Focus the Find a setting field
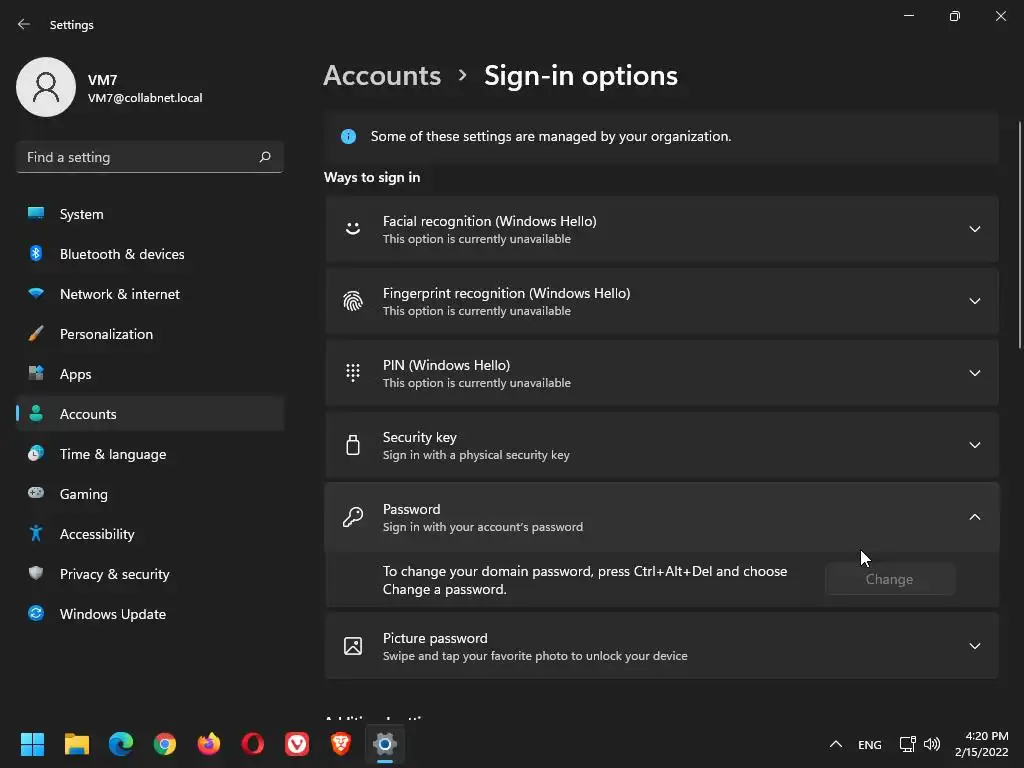The image size is (1024, 768). (x=150, y=157)
